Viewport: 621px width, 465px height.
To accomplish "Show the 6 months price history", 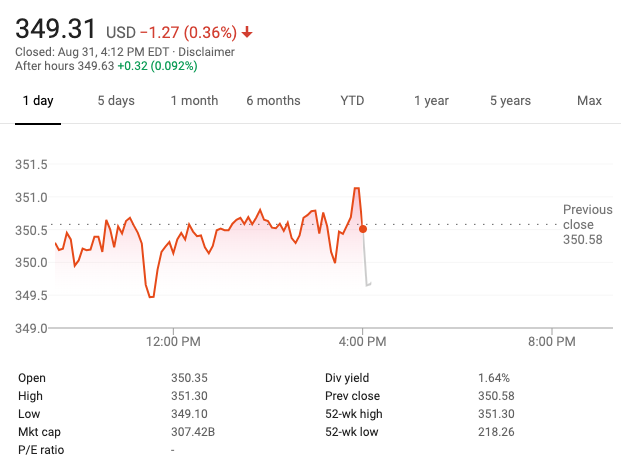I will pyautogui.click(x=273, y=101).
